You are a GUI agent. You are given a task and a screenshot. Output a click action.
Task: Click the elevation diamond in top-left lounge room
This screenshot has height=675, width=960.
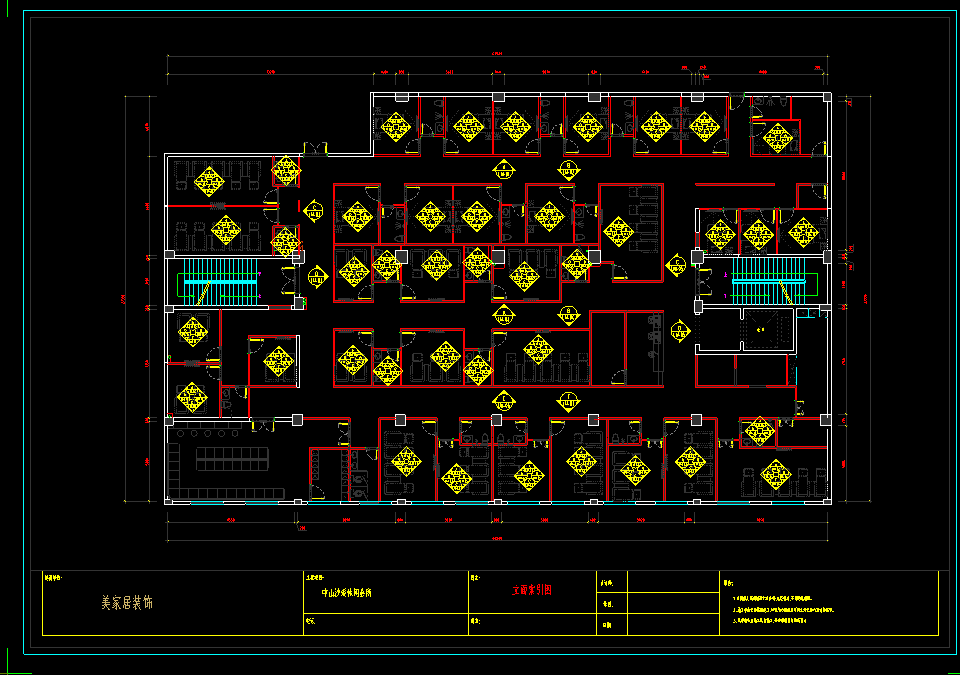coord(209,182)
